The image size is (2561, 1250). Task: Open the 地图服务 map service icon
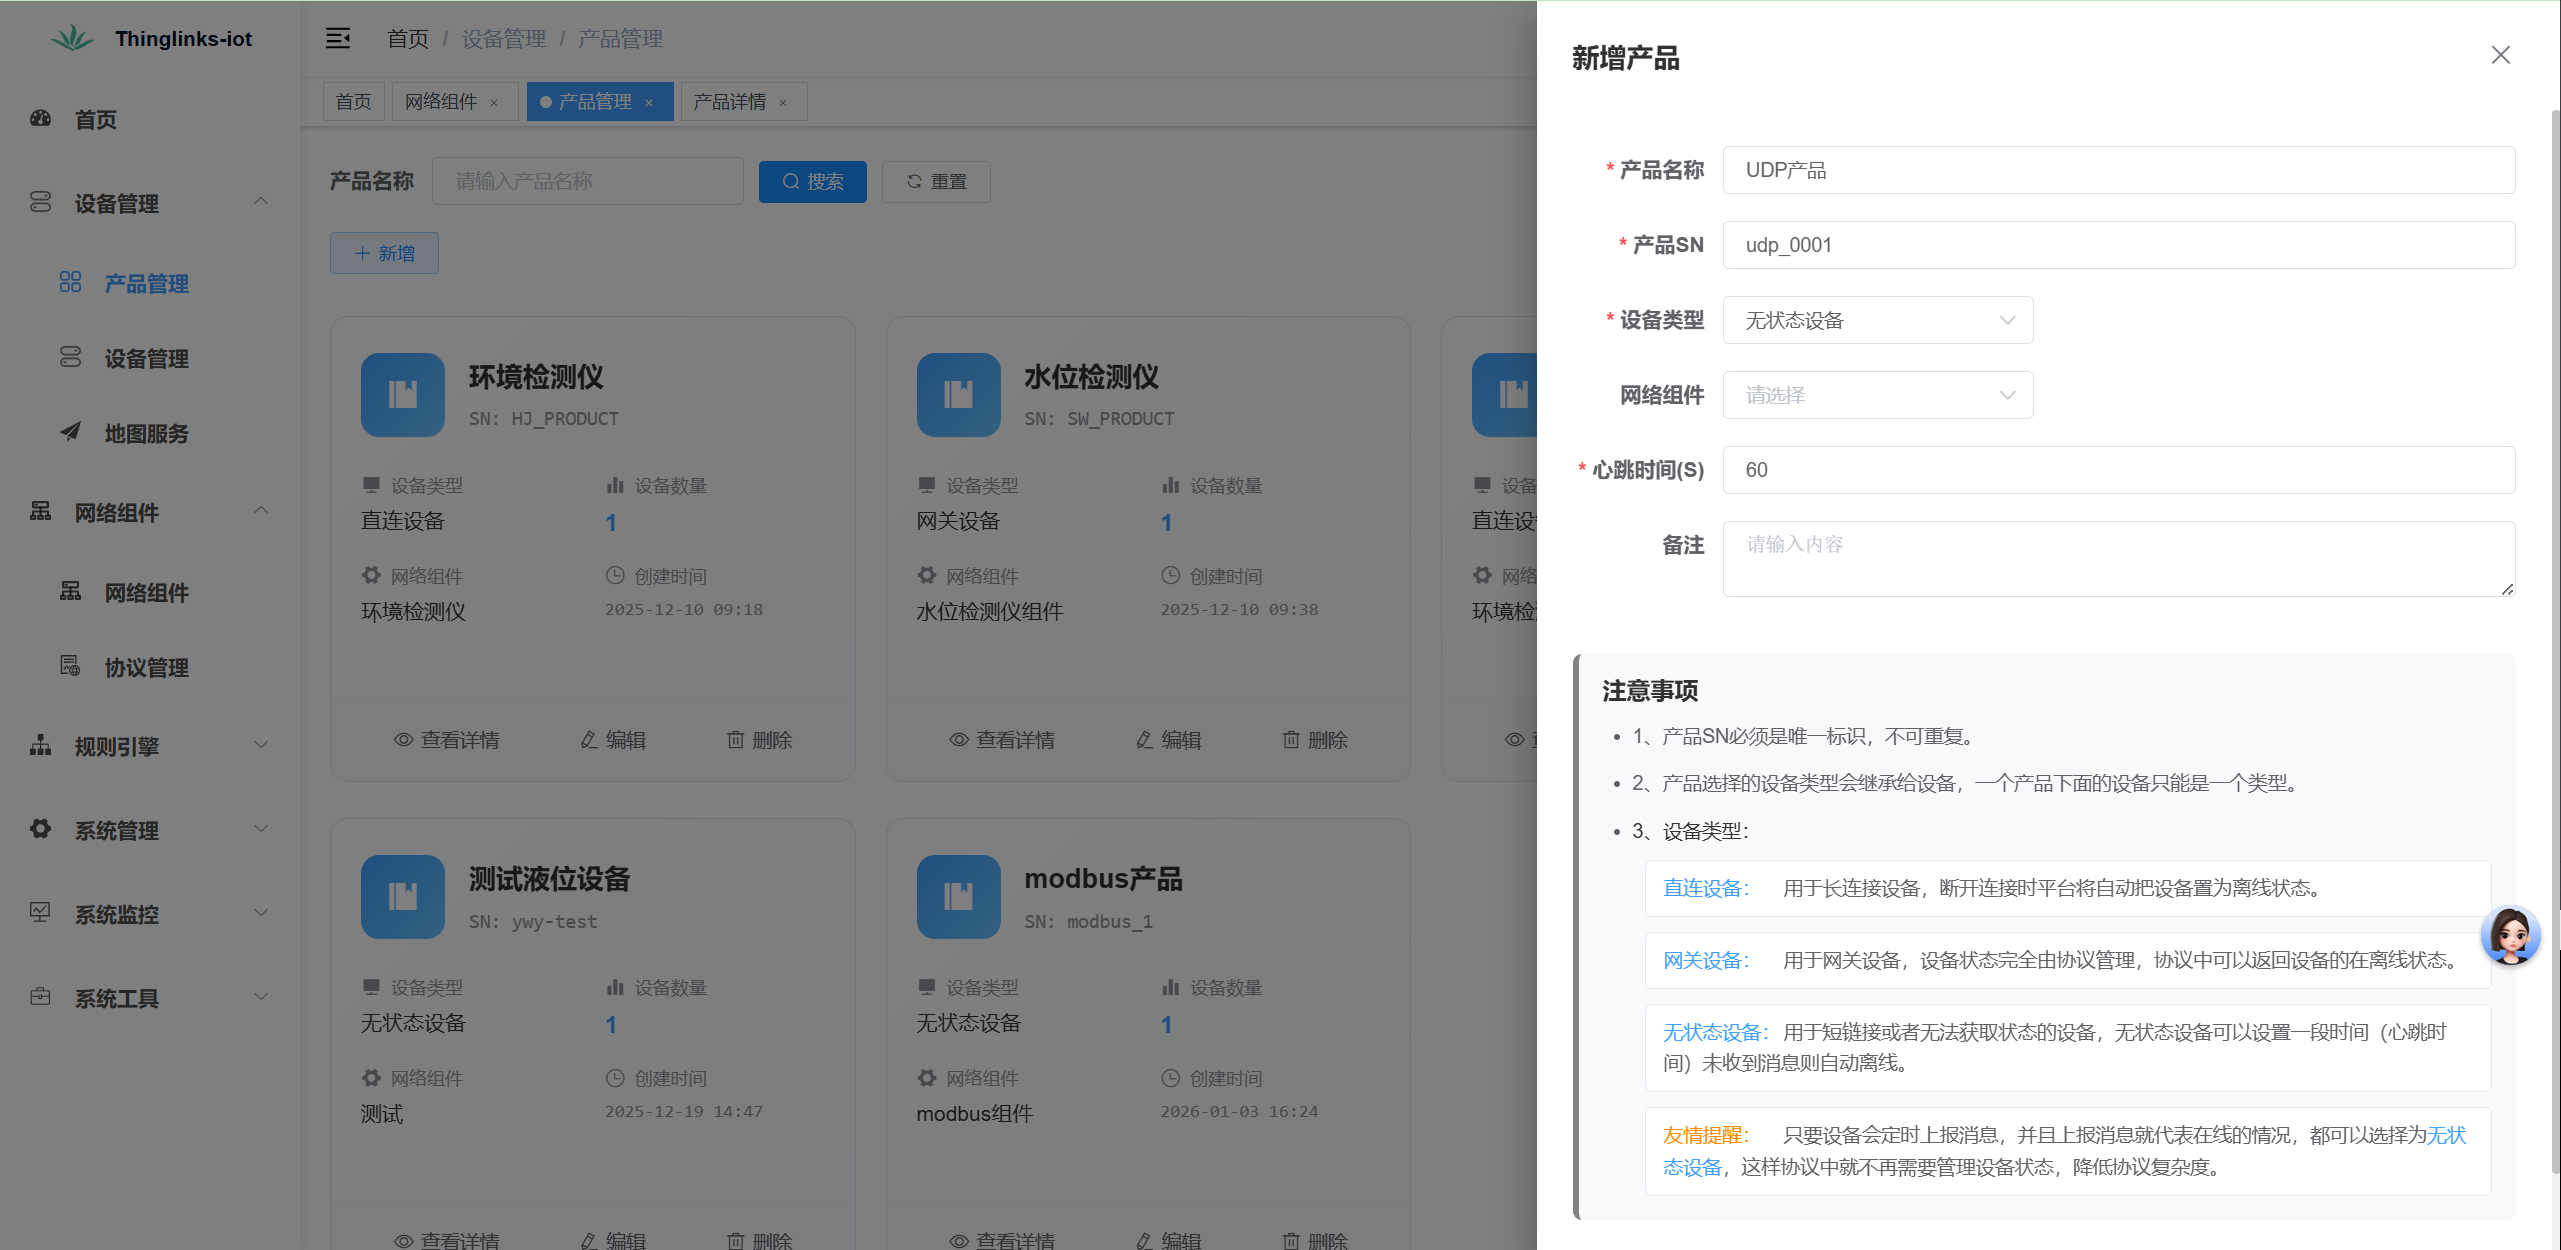click(x=70, y=433)
